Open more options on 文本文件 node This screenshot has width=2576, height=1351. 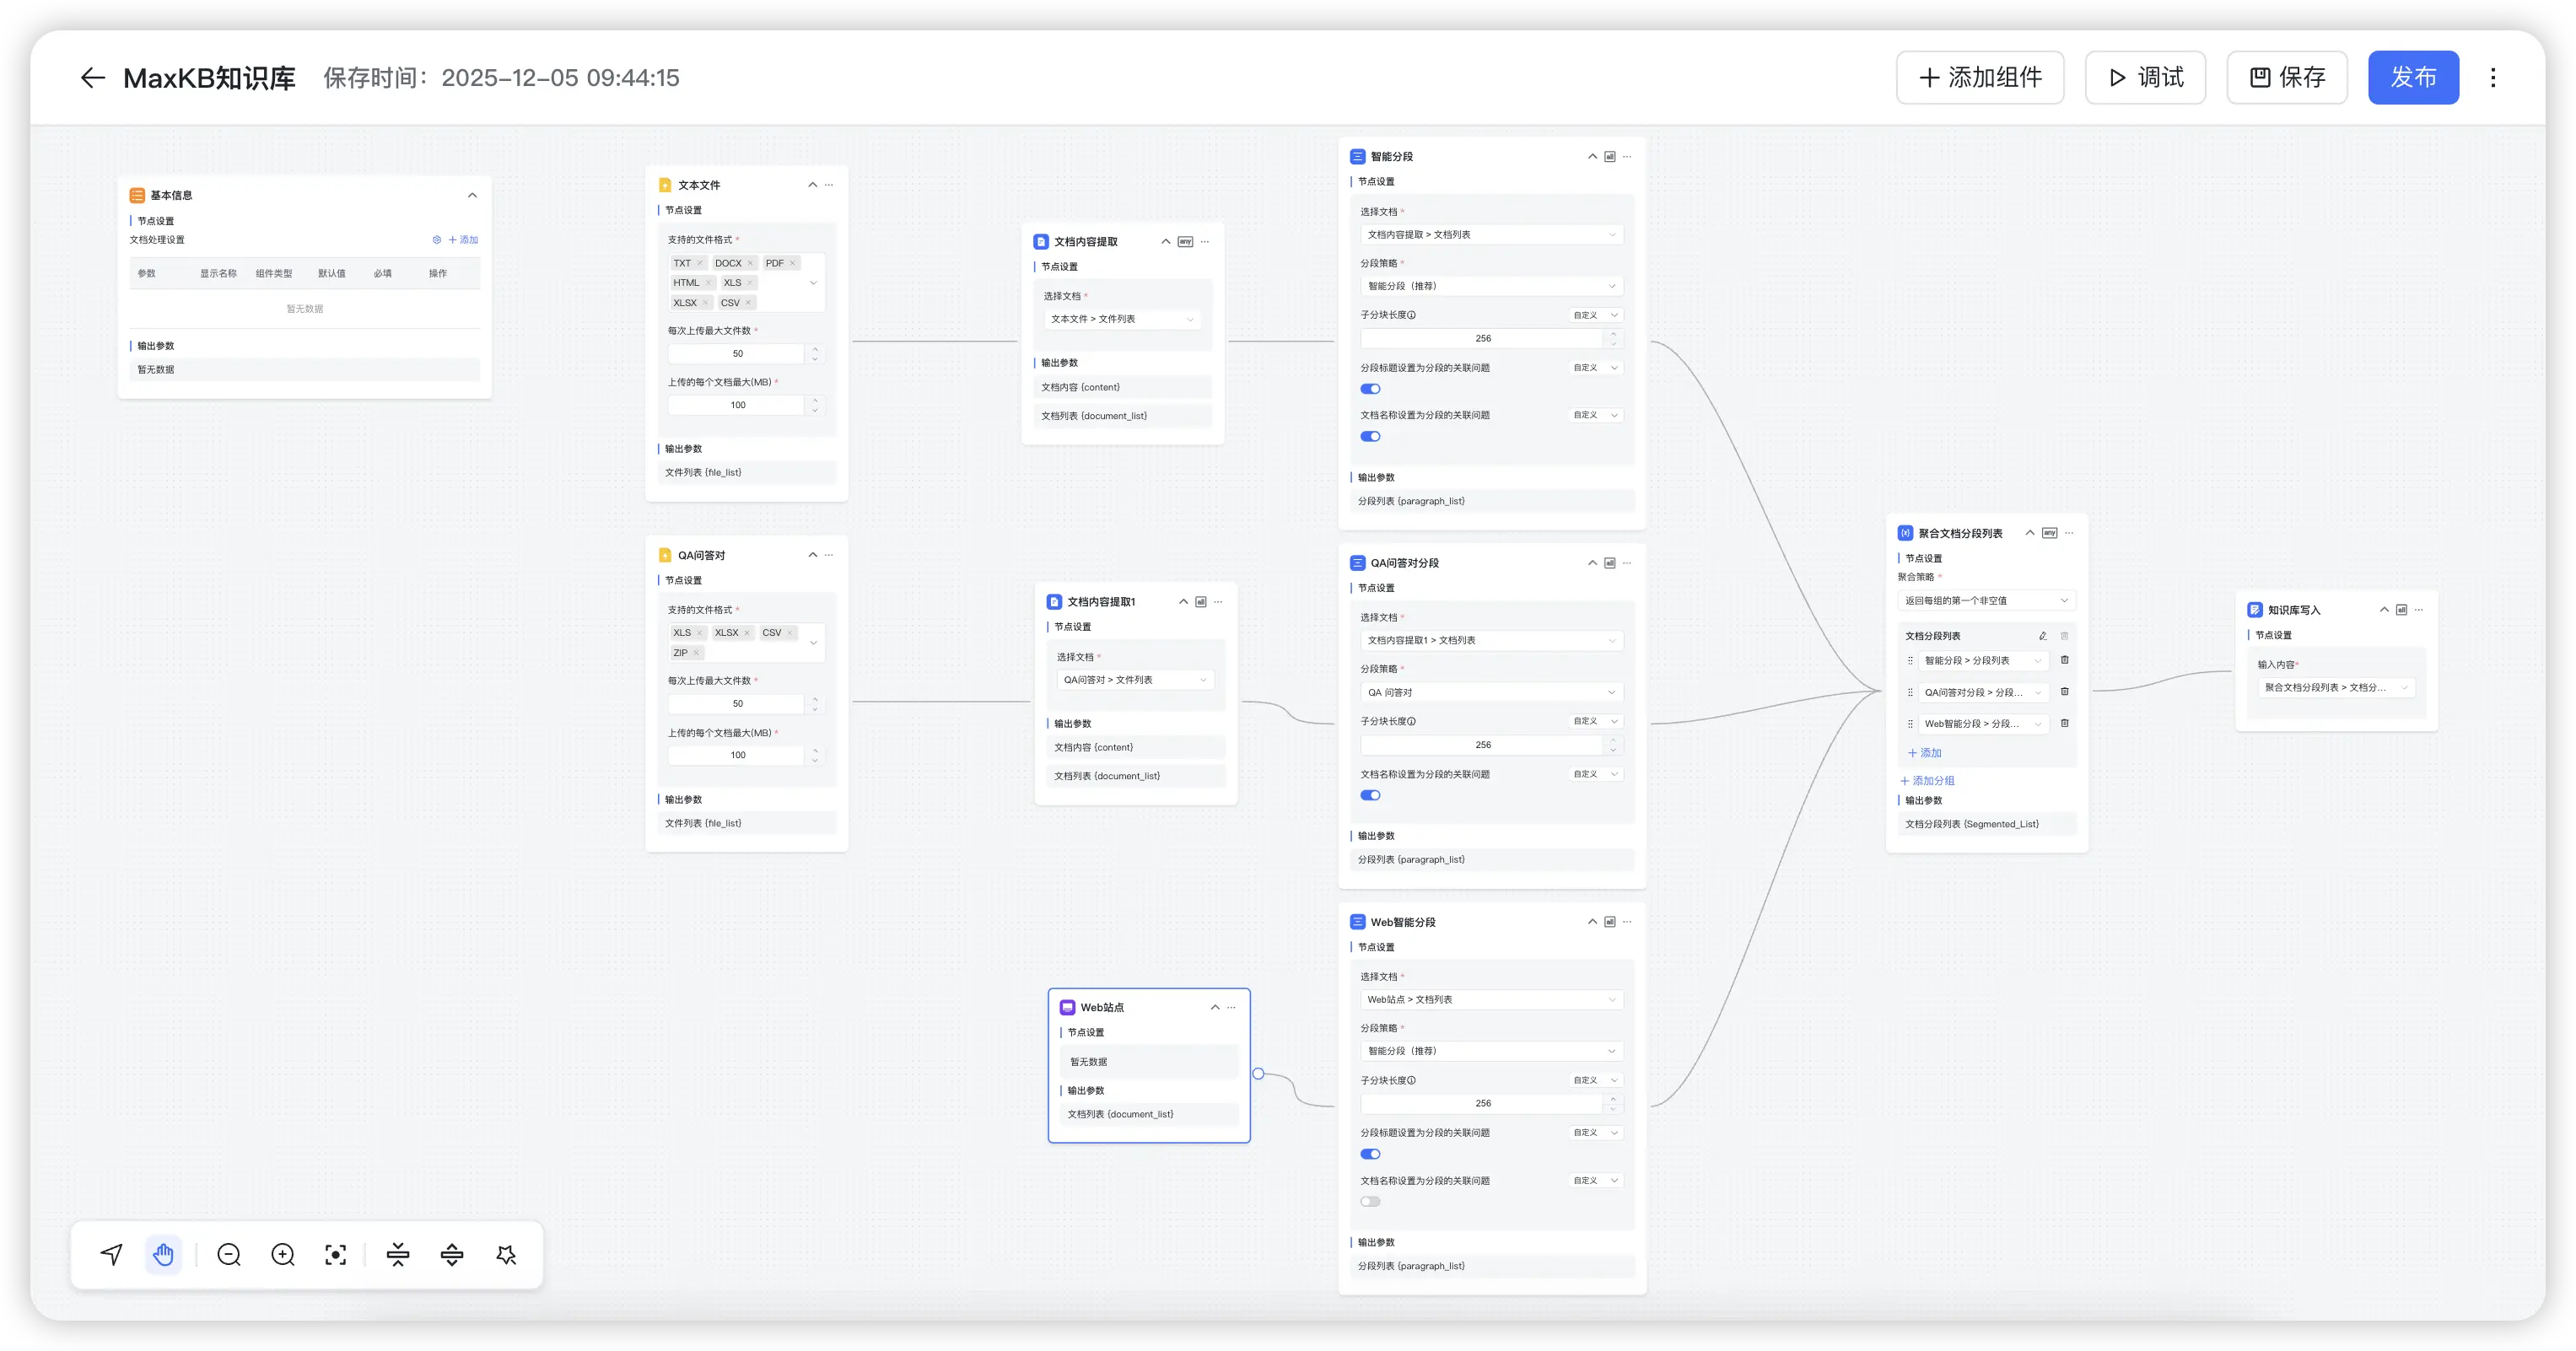[829, 185]
